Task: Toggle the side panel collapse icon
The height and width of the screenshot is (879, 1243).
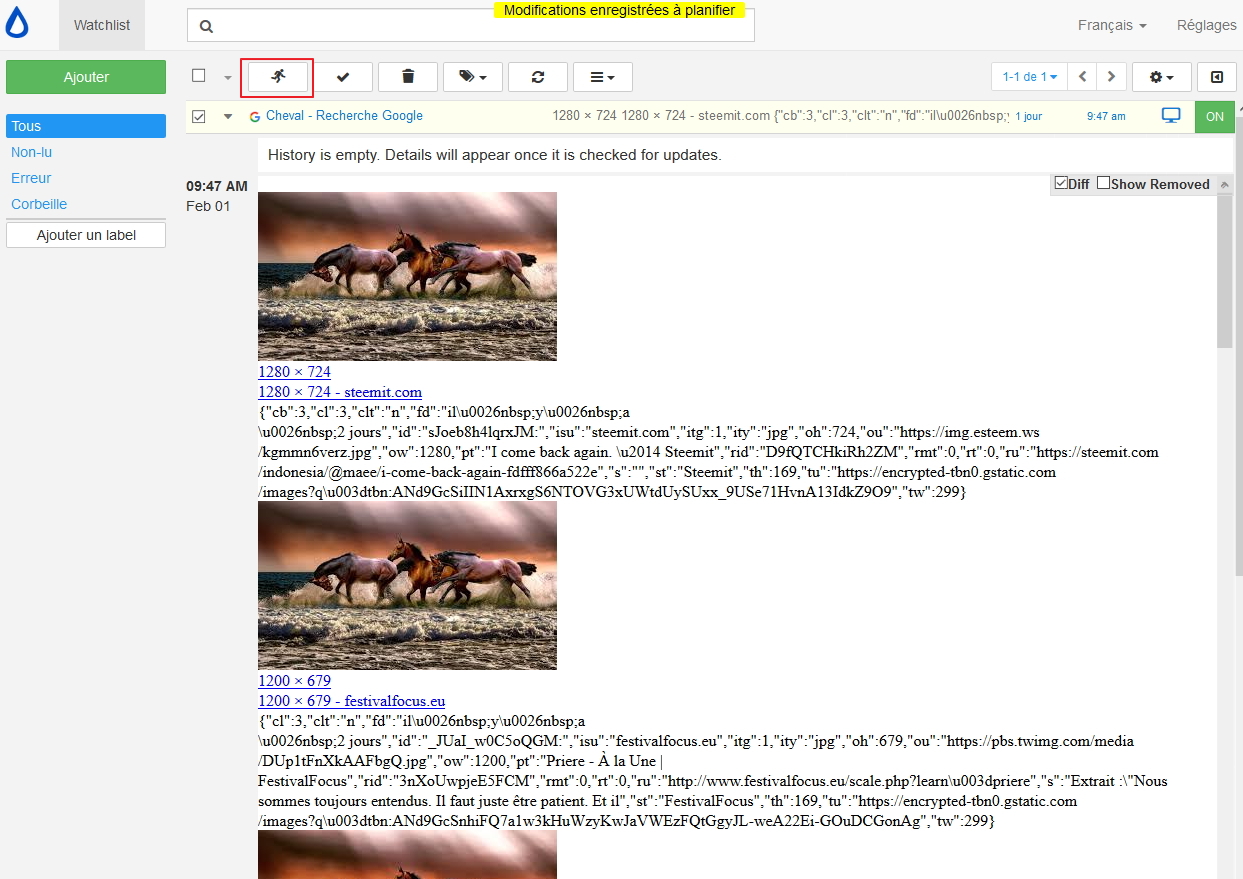Action: pos(1216,77)
